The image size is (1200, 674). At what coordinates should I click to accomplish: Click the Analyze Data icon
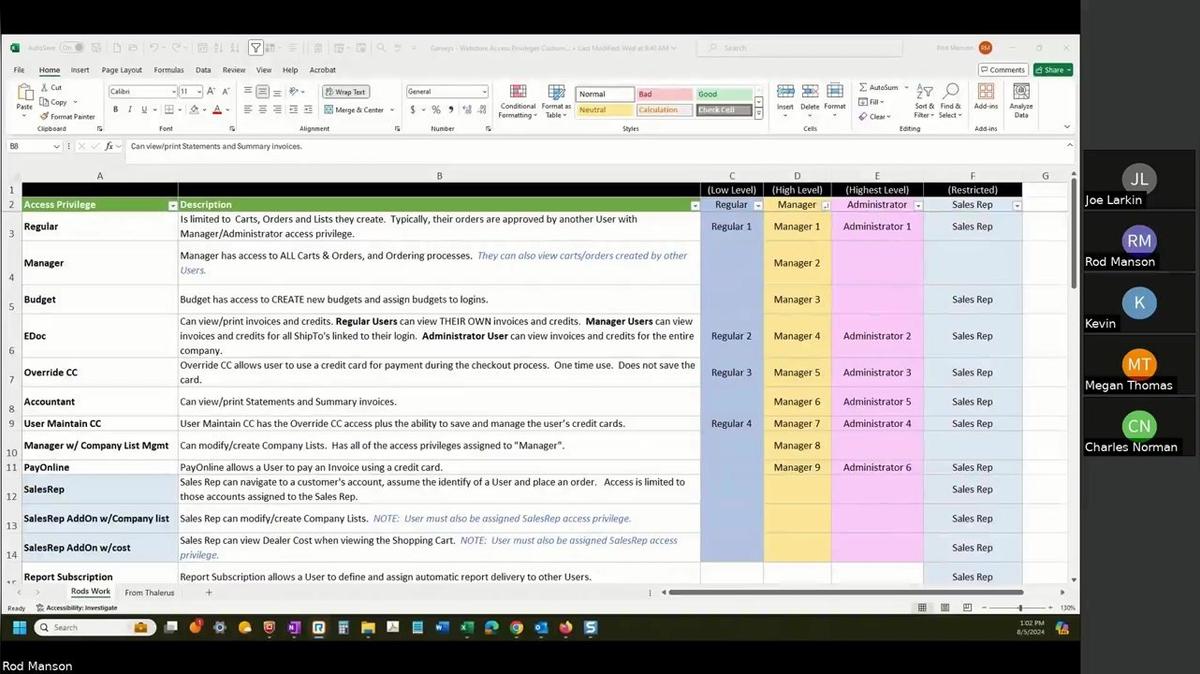click(1021, 100)
